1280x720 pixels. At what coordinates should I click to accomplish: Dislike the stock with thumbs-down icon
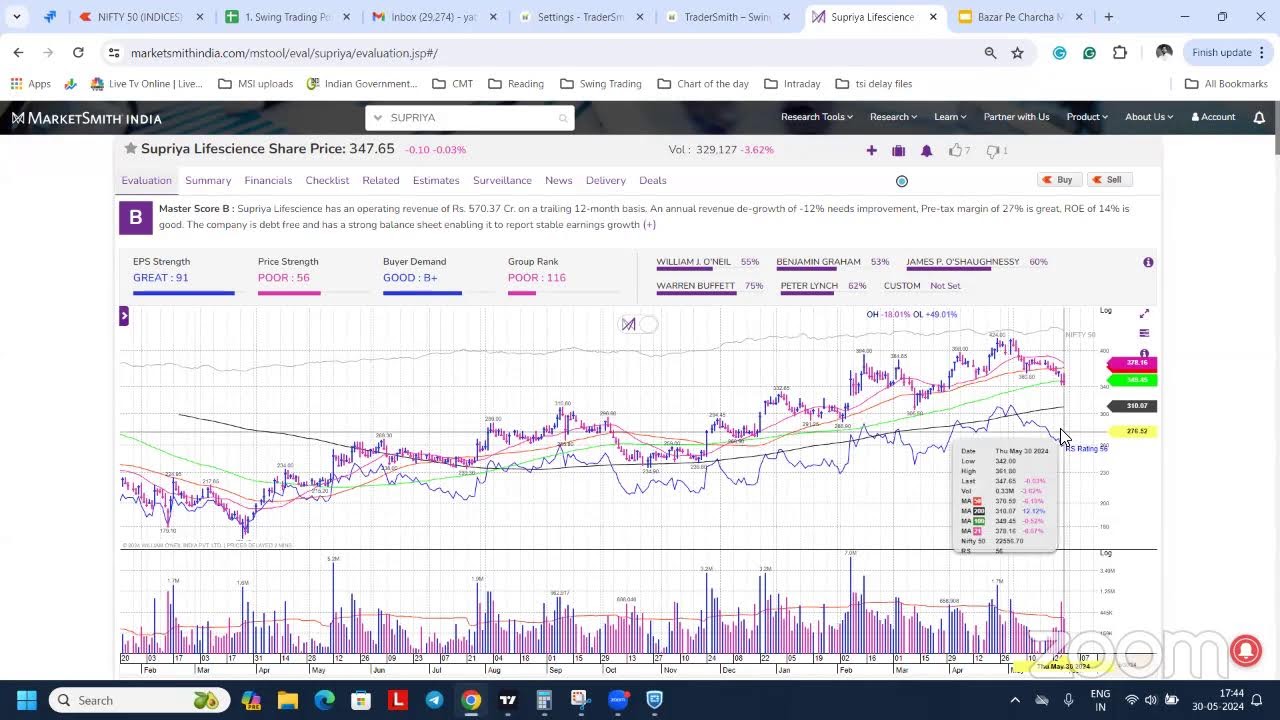click(x=993, y=150)
